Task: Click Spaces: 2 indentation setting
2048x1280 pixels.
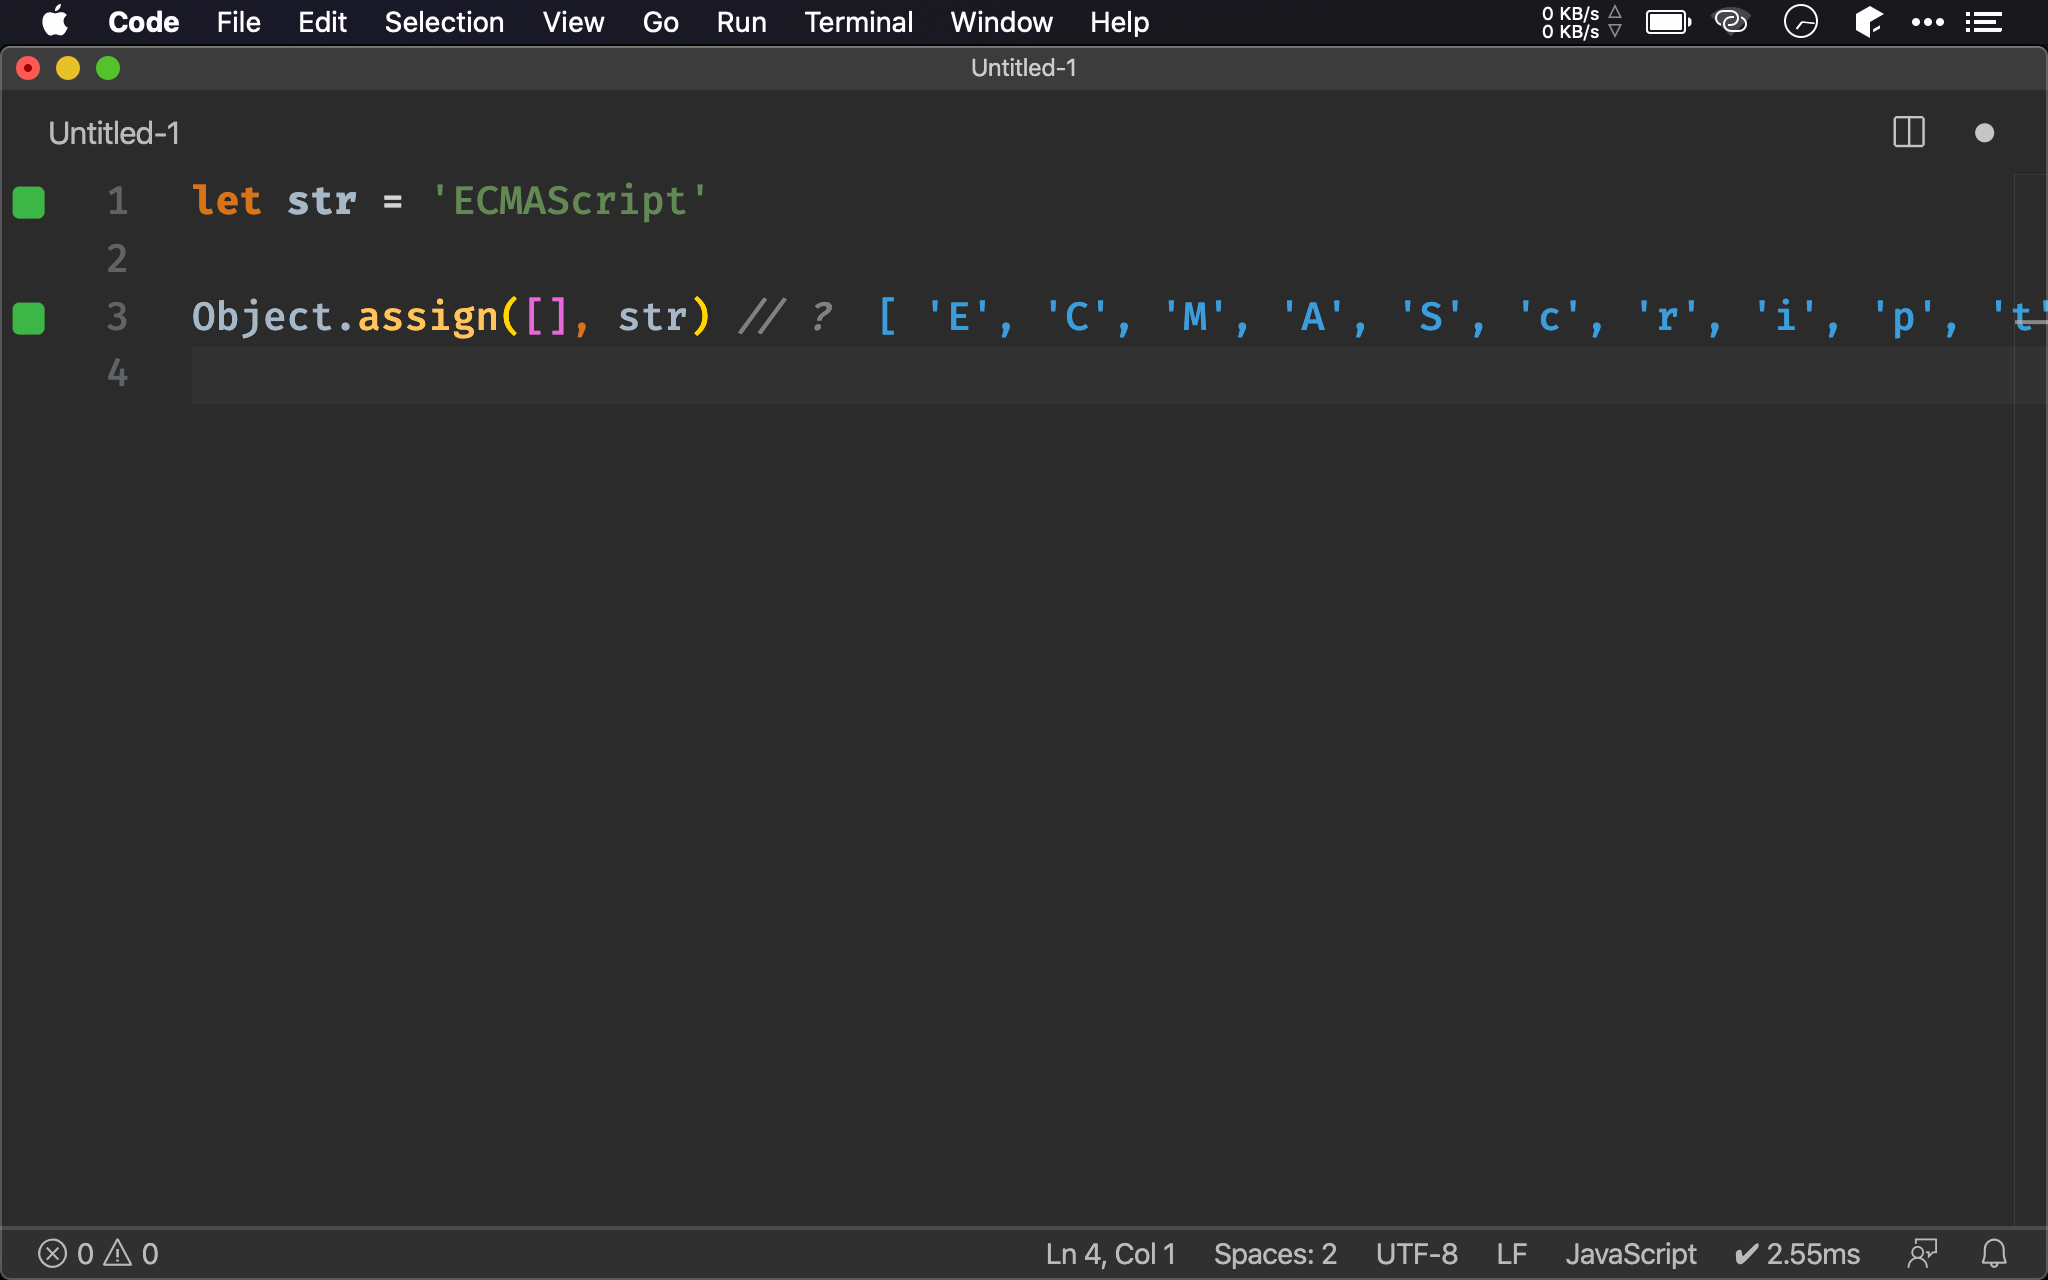Action: tap(1274, 1252)
